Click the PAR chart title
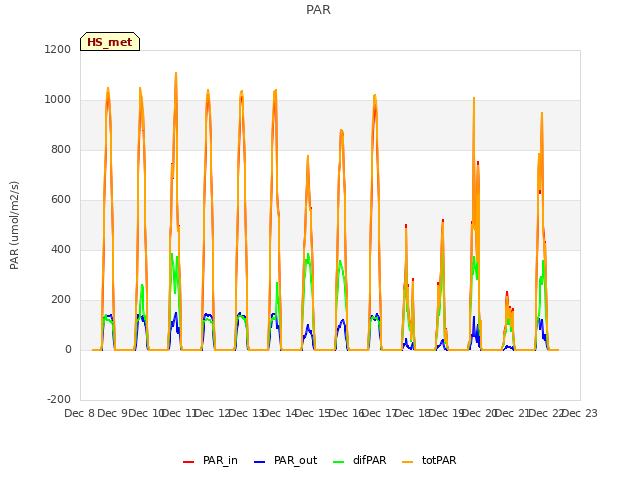Screen dimensions: 640x480 [x=318, y=10]
